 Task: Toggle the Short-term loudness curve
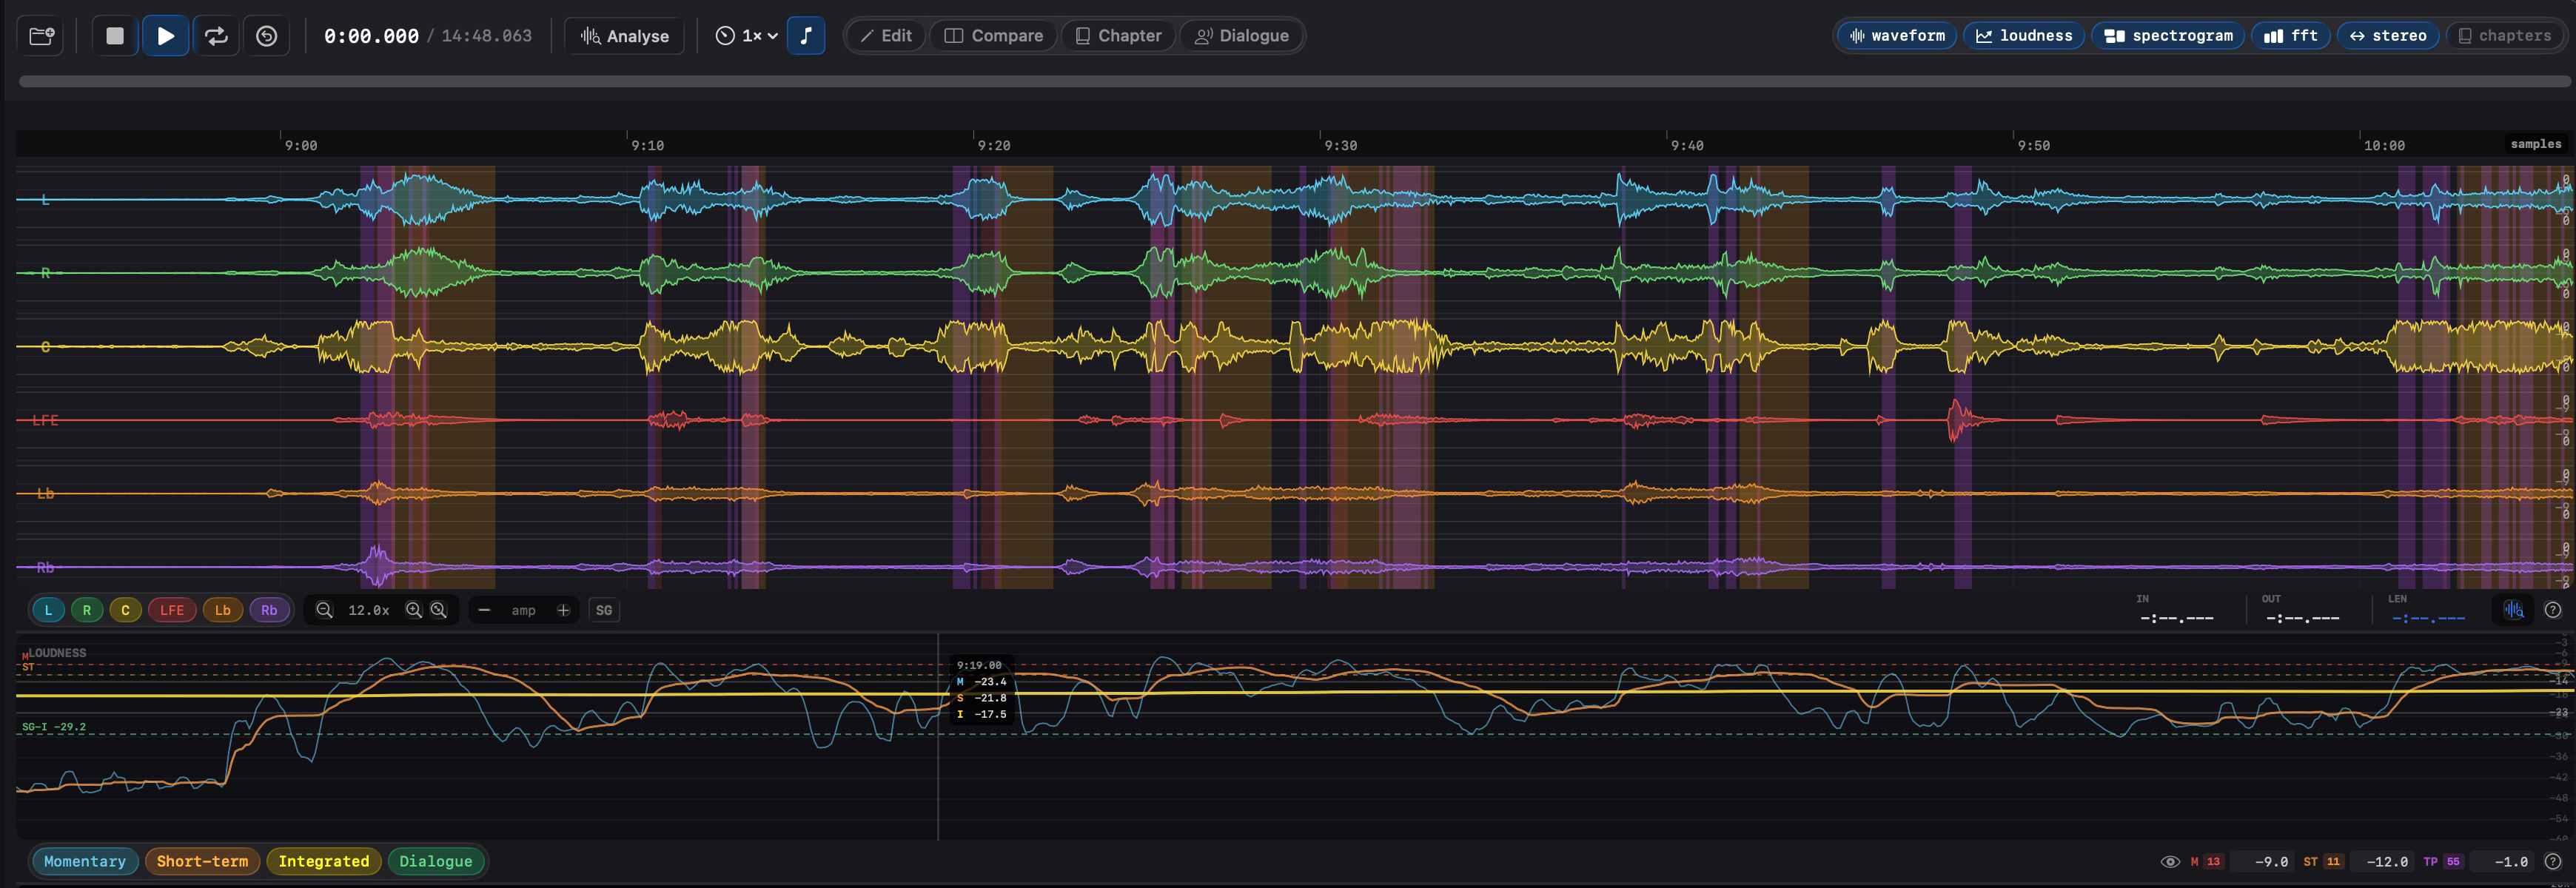202,861
